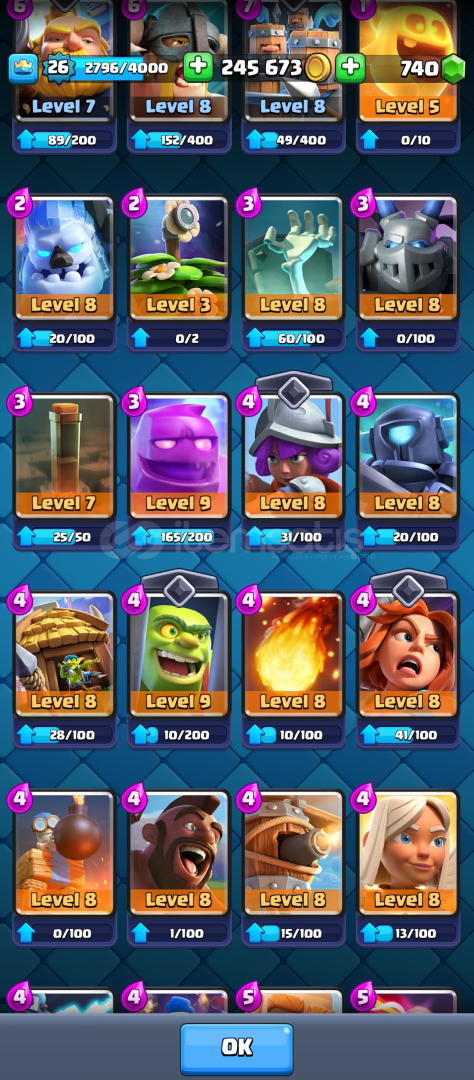
Task: Select the Ice Golem card
Action: tap(64, 258)
